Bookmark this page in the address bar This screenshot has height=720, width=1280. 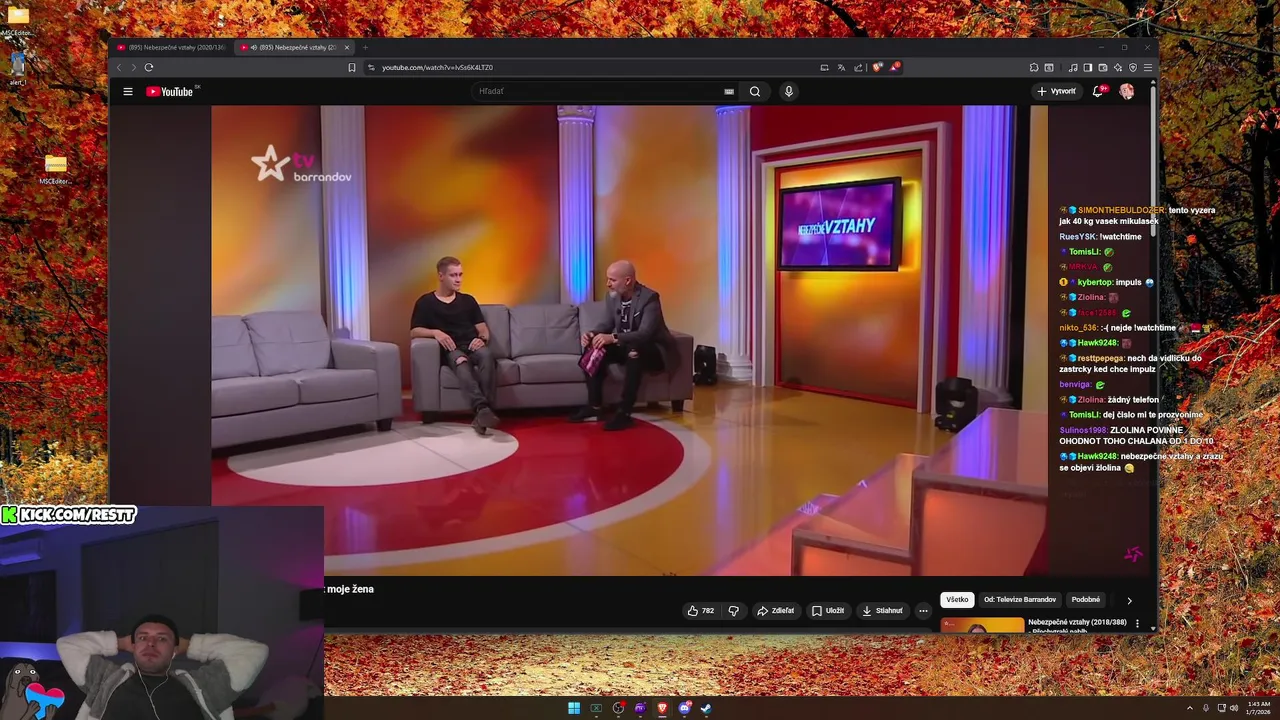tap(352, 67)
